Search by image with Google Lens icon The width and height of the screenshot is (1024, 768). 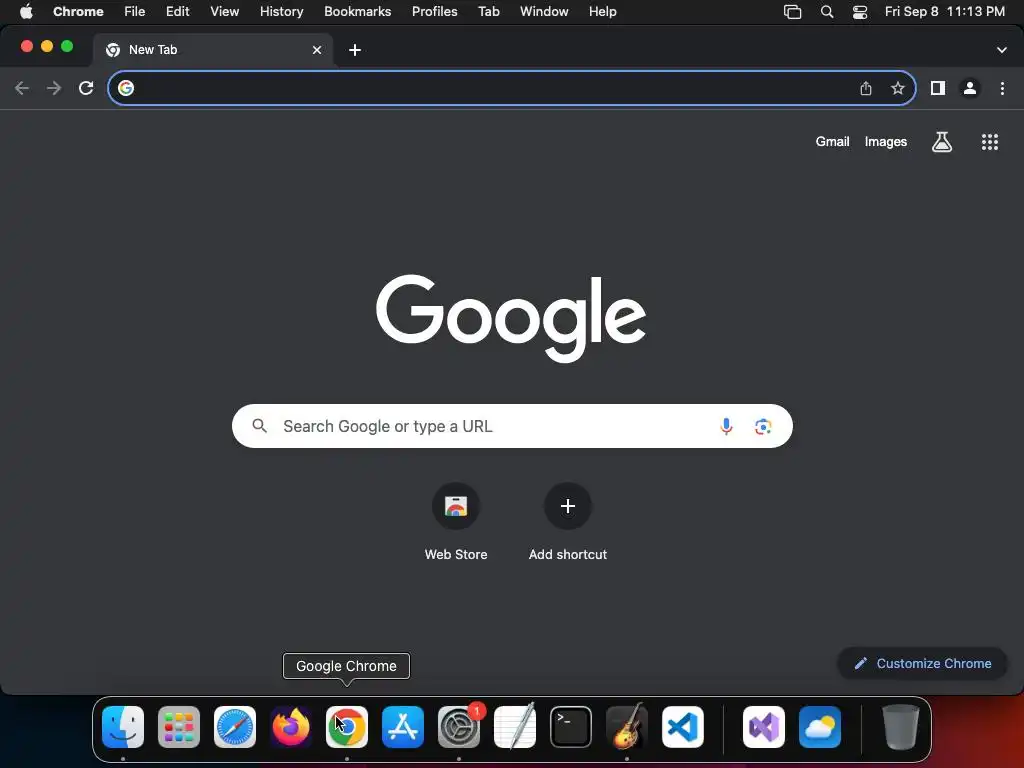click(763, 426)
